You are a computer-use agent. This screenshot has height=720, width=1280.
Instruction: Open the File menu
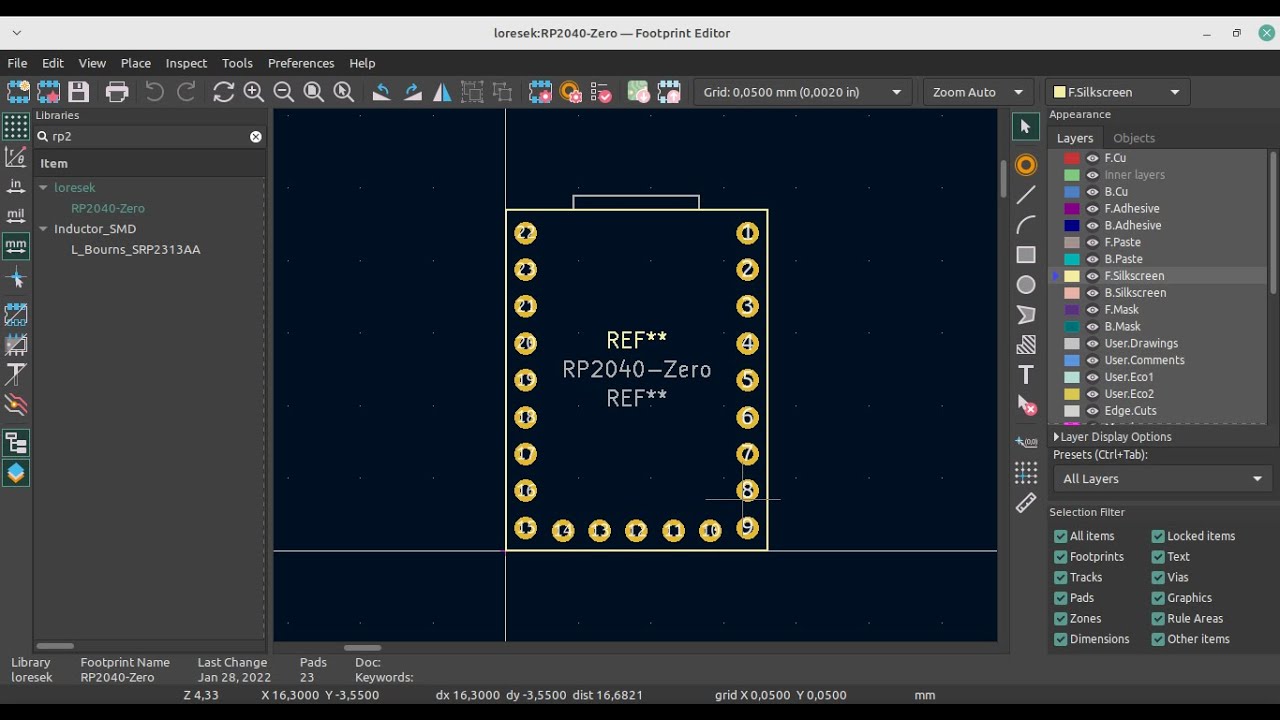click(17, 63)
